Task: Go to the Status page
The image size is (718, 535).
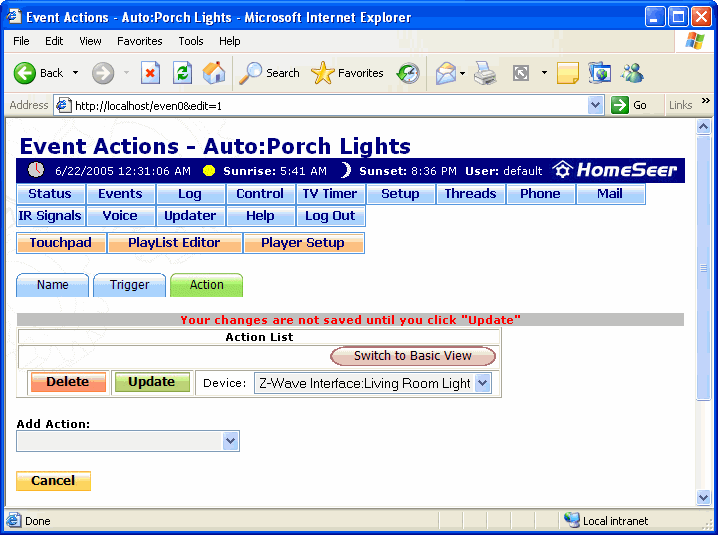Action: point(50,194)
